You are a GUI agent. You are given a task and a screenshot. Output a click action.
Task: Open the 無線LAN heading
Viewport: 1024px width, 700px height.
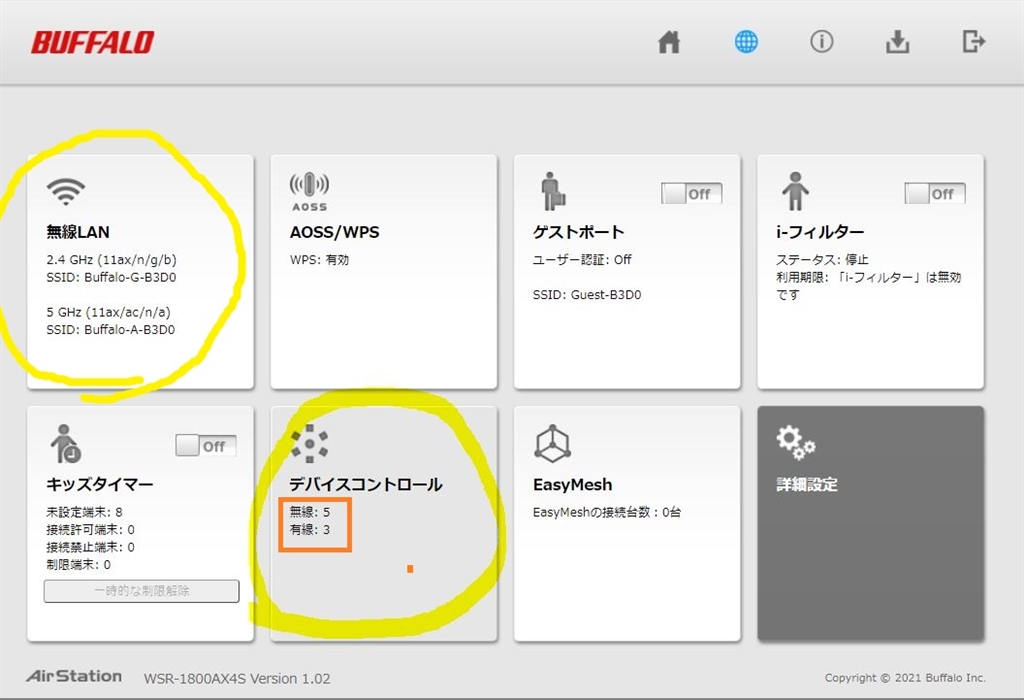(x=78, y=232)
